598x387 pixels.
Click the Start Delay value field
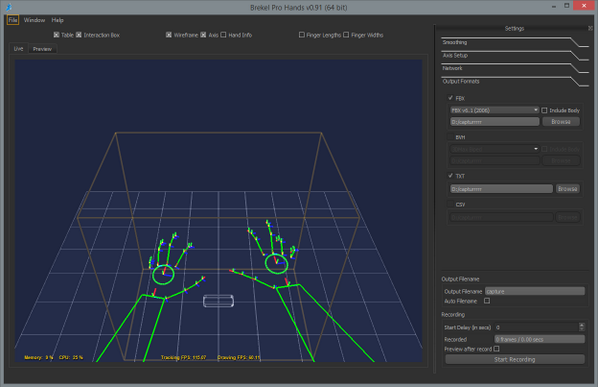[537, 327]
